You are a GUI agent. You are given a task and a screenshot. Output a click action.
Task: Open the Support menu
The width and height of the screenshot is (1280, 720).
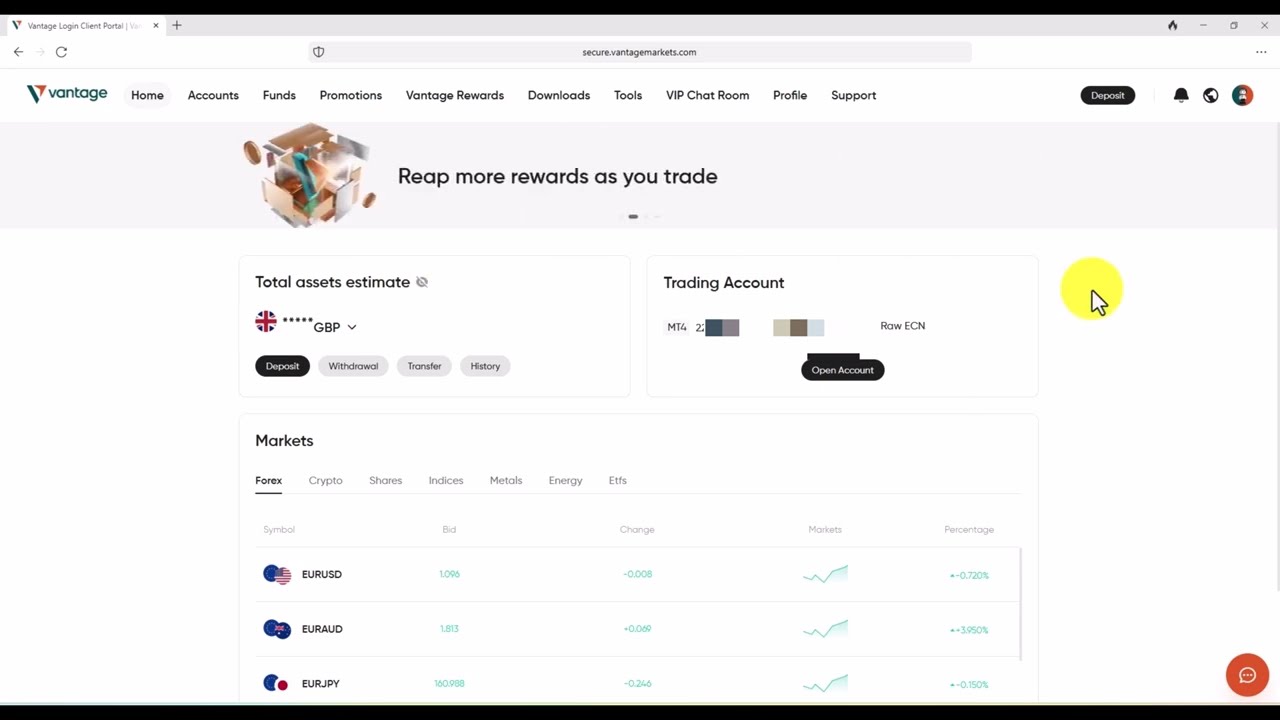coord(854,95)
